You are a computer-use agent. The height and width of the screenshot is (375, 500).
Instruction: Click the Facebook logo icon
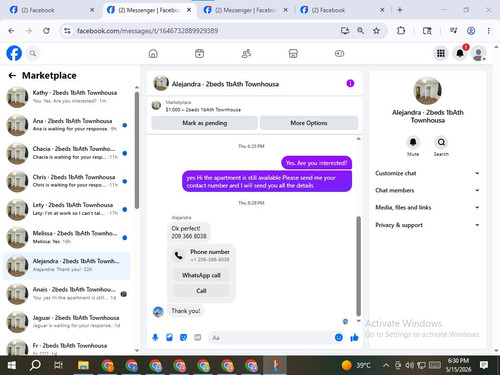(14, 53)
